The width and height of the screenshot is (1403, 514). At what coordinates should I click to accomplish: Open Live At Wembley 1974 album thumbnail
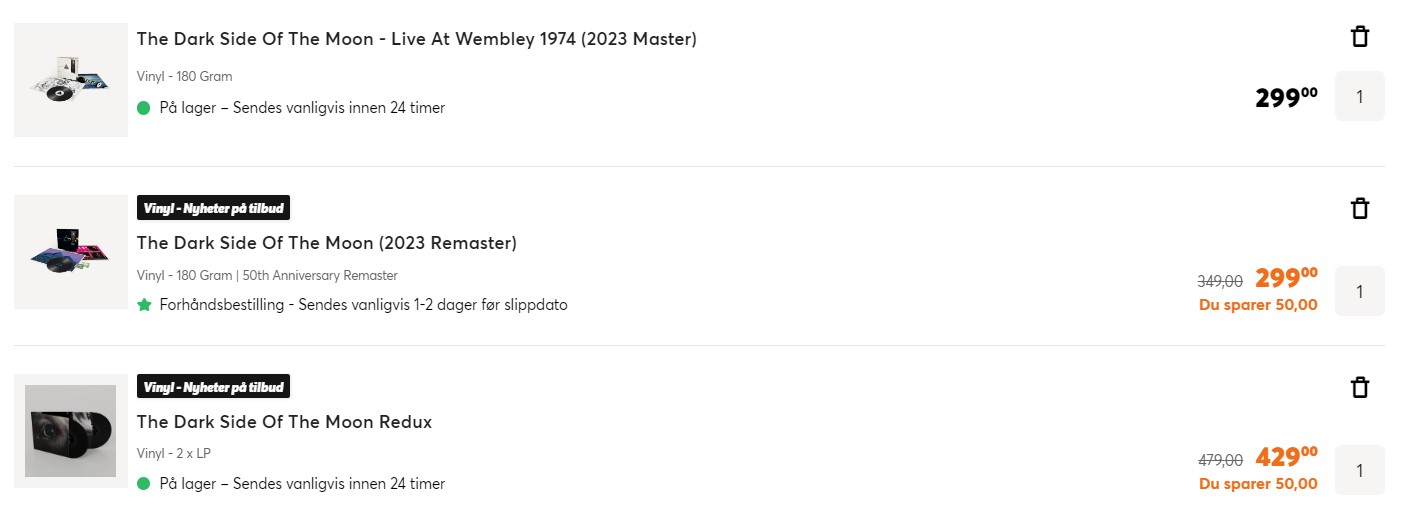(x=71, y=80)
